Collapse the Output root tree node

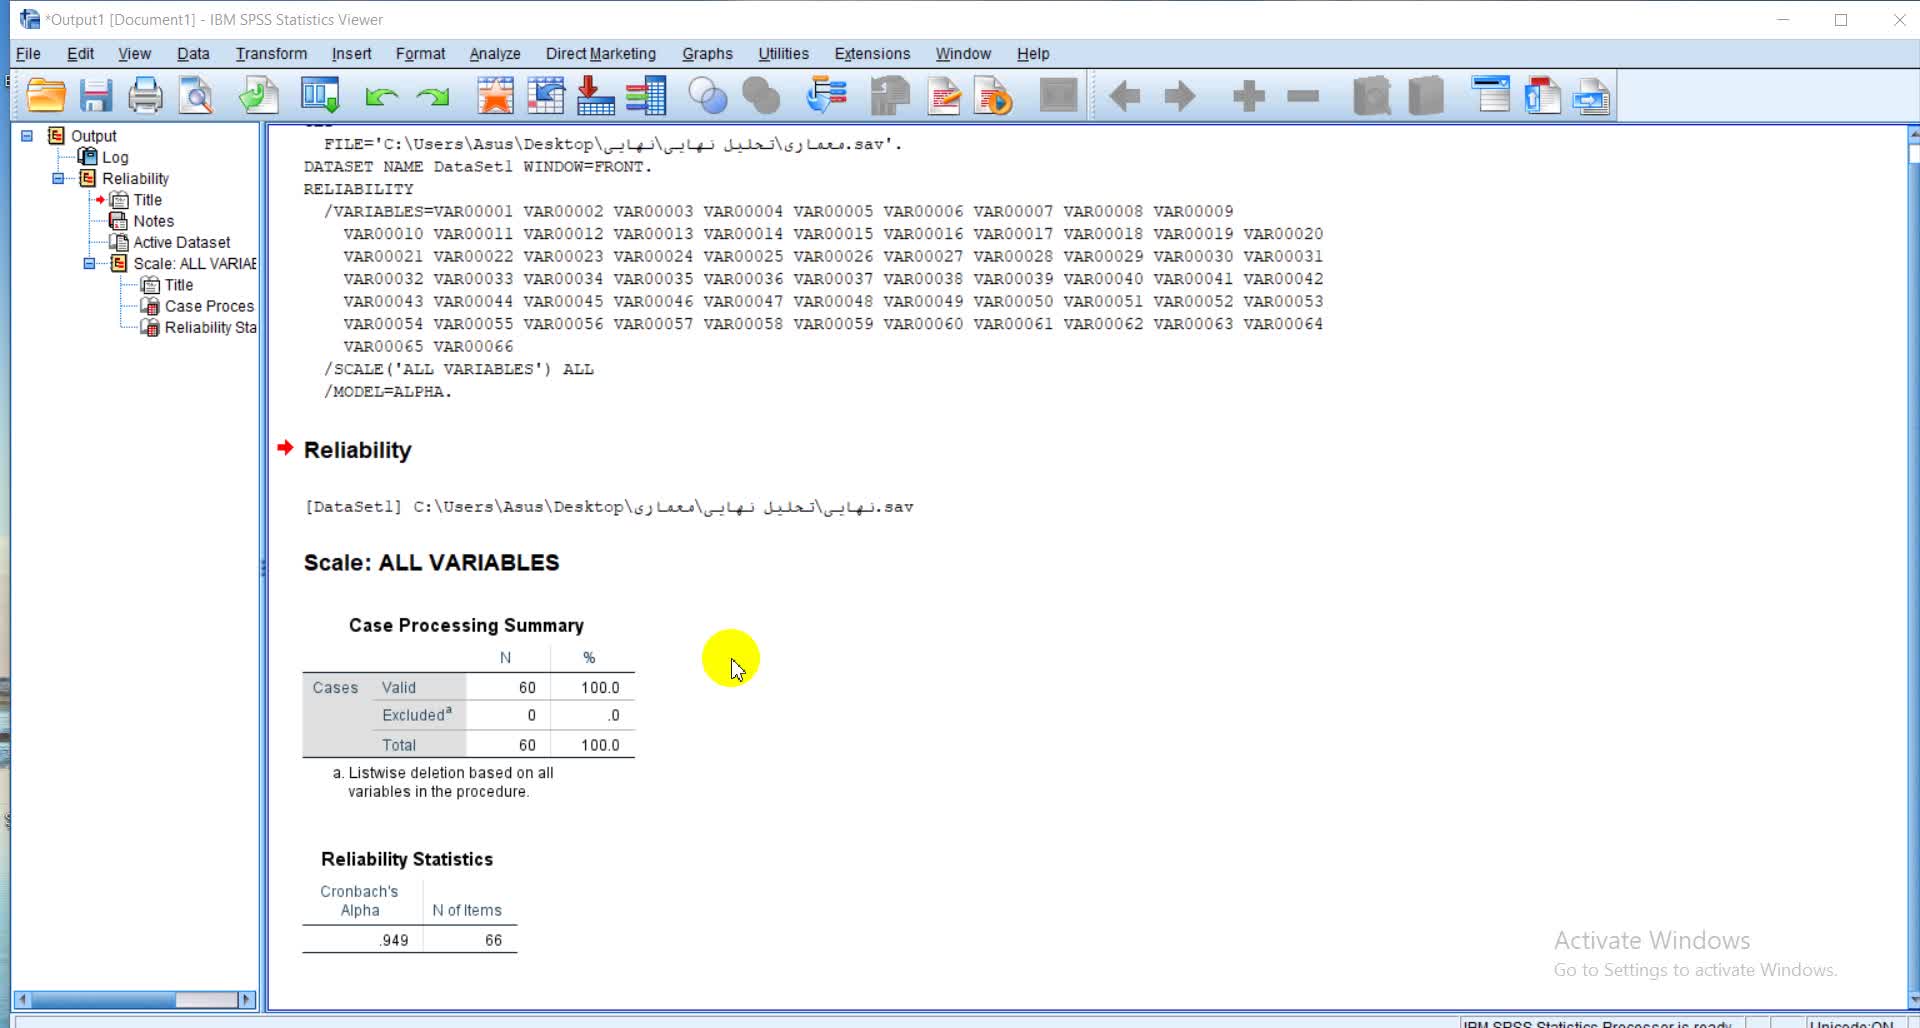click(27, 136)
